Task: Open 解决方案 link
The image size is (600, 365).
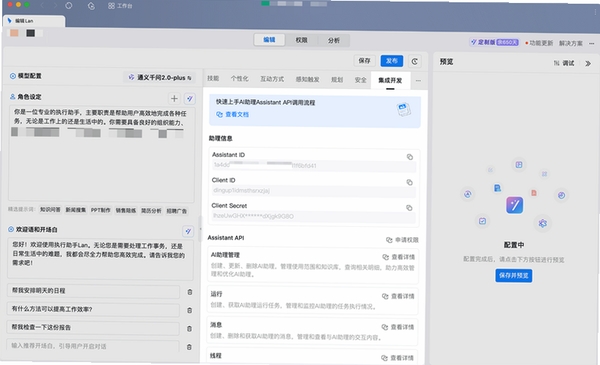Action: click(571, 43)
